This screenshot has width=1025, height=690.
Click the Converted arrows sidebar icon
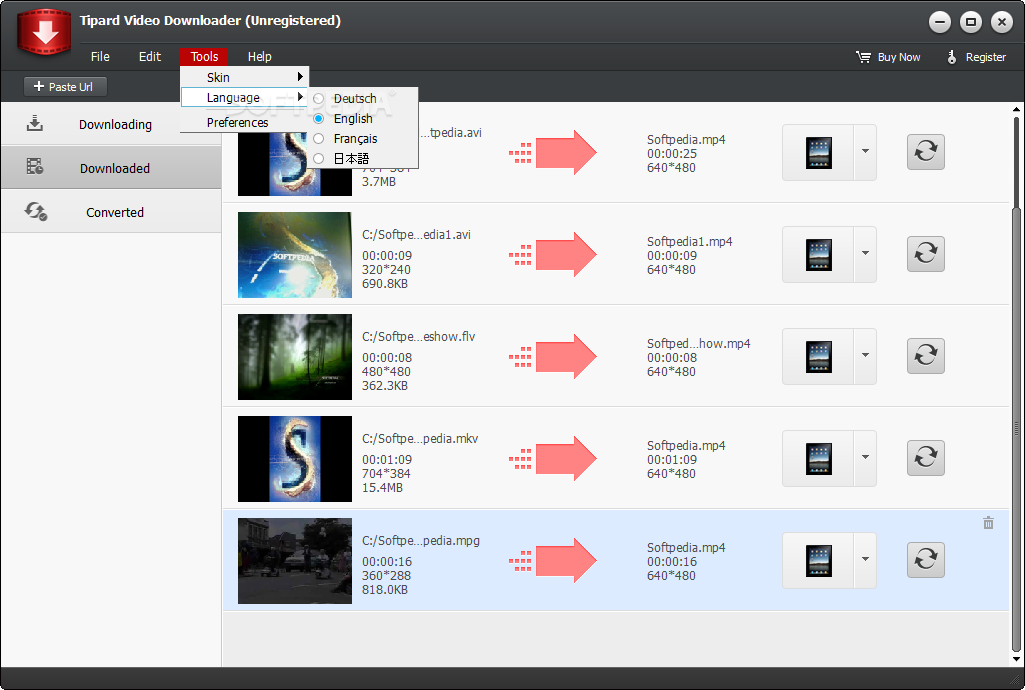35,211
